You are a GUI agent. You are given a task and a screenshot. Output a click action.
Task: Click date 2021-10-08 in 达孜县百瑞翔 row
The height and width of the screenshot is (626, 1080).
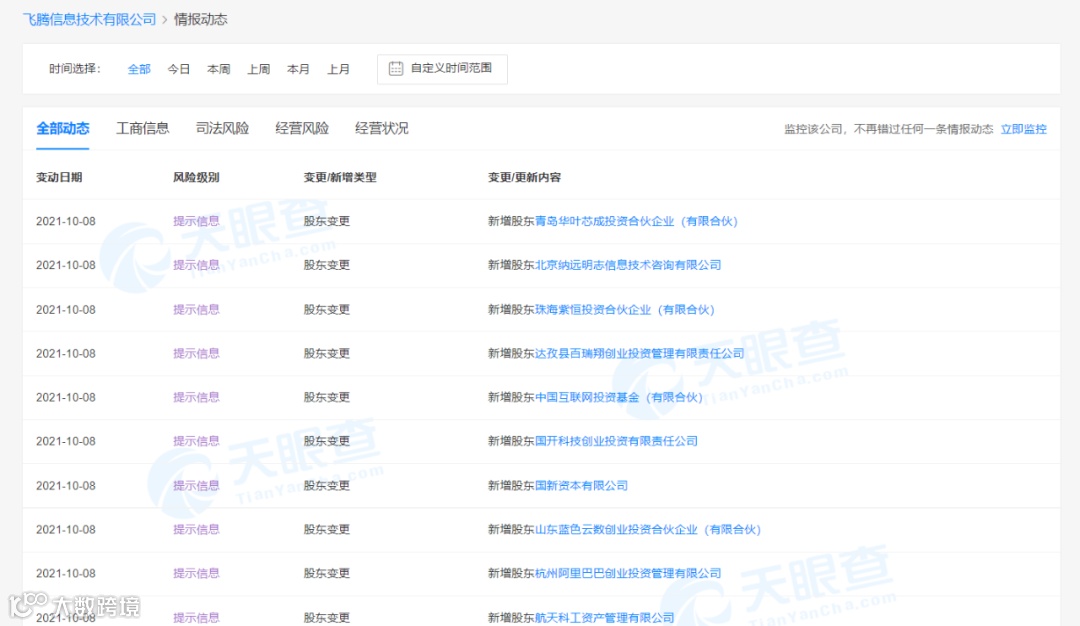65,353
